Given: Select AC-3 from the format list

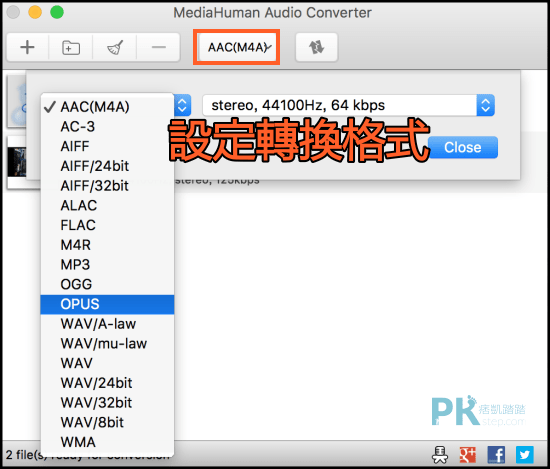Looking at the screenshot, I should point(107,126).
